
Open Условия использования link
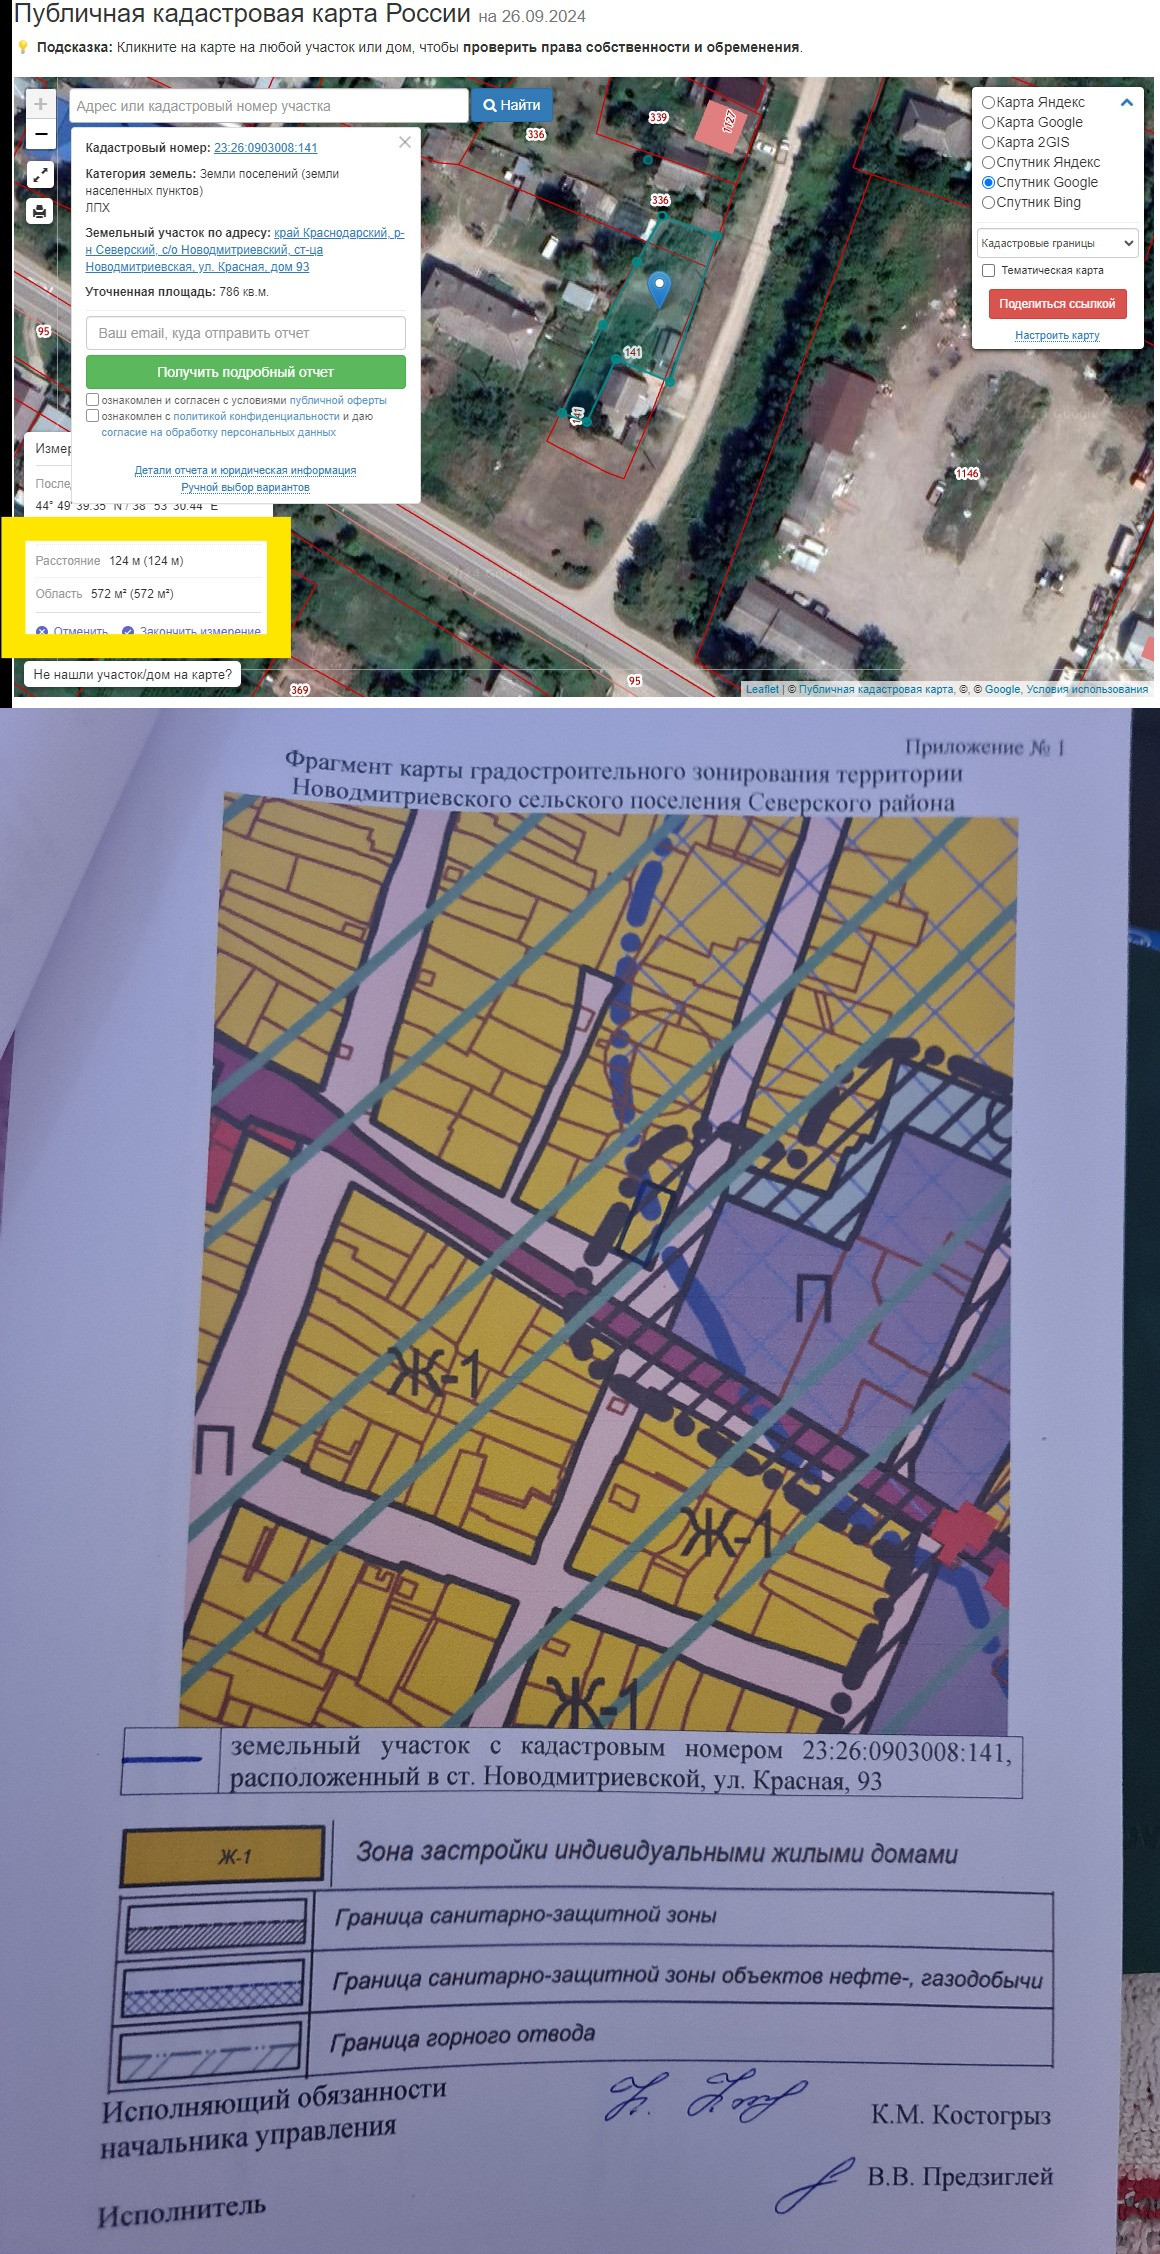(1087, 689)
